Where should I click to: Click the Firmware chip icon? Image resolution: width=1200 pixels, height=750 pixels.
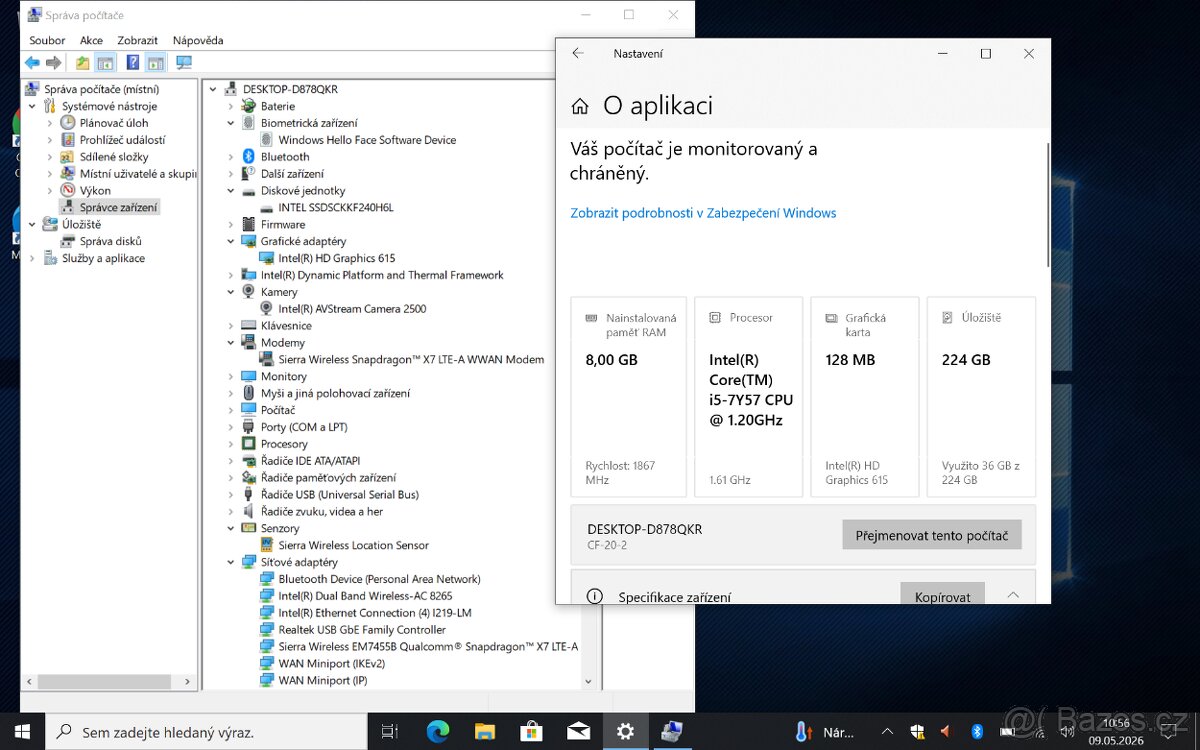point(249,224)
